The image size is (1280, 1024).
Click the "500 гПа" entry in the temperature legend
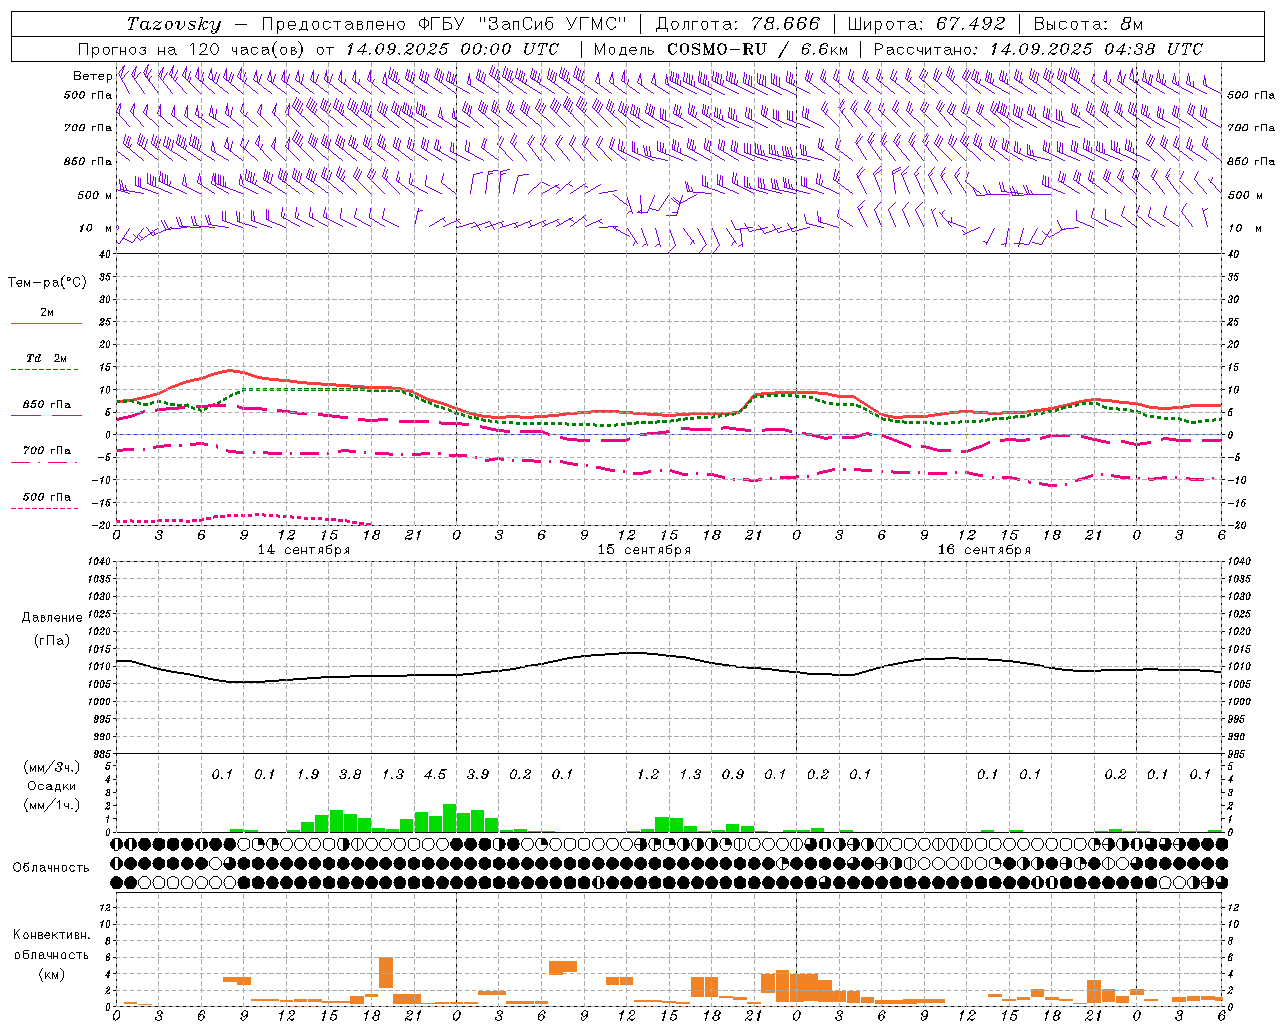(x=47, y=496)
